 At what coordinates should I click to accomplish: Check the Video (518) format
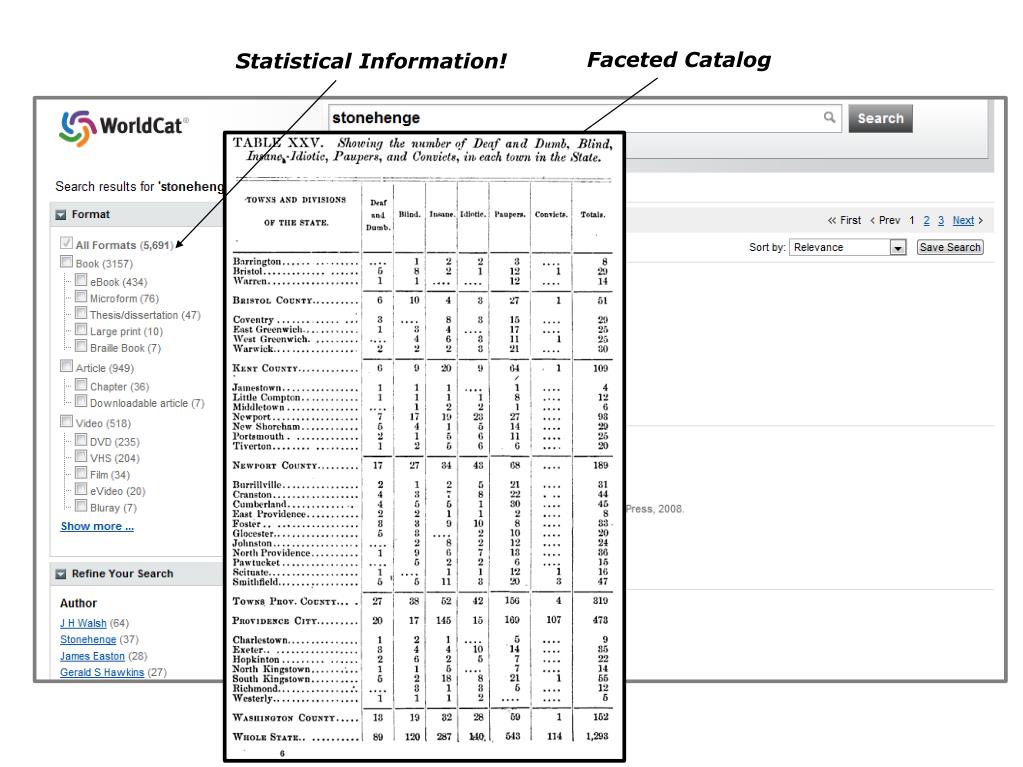pyautogui.click(x=66, y=421)
